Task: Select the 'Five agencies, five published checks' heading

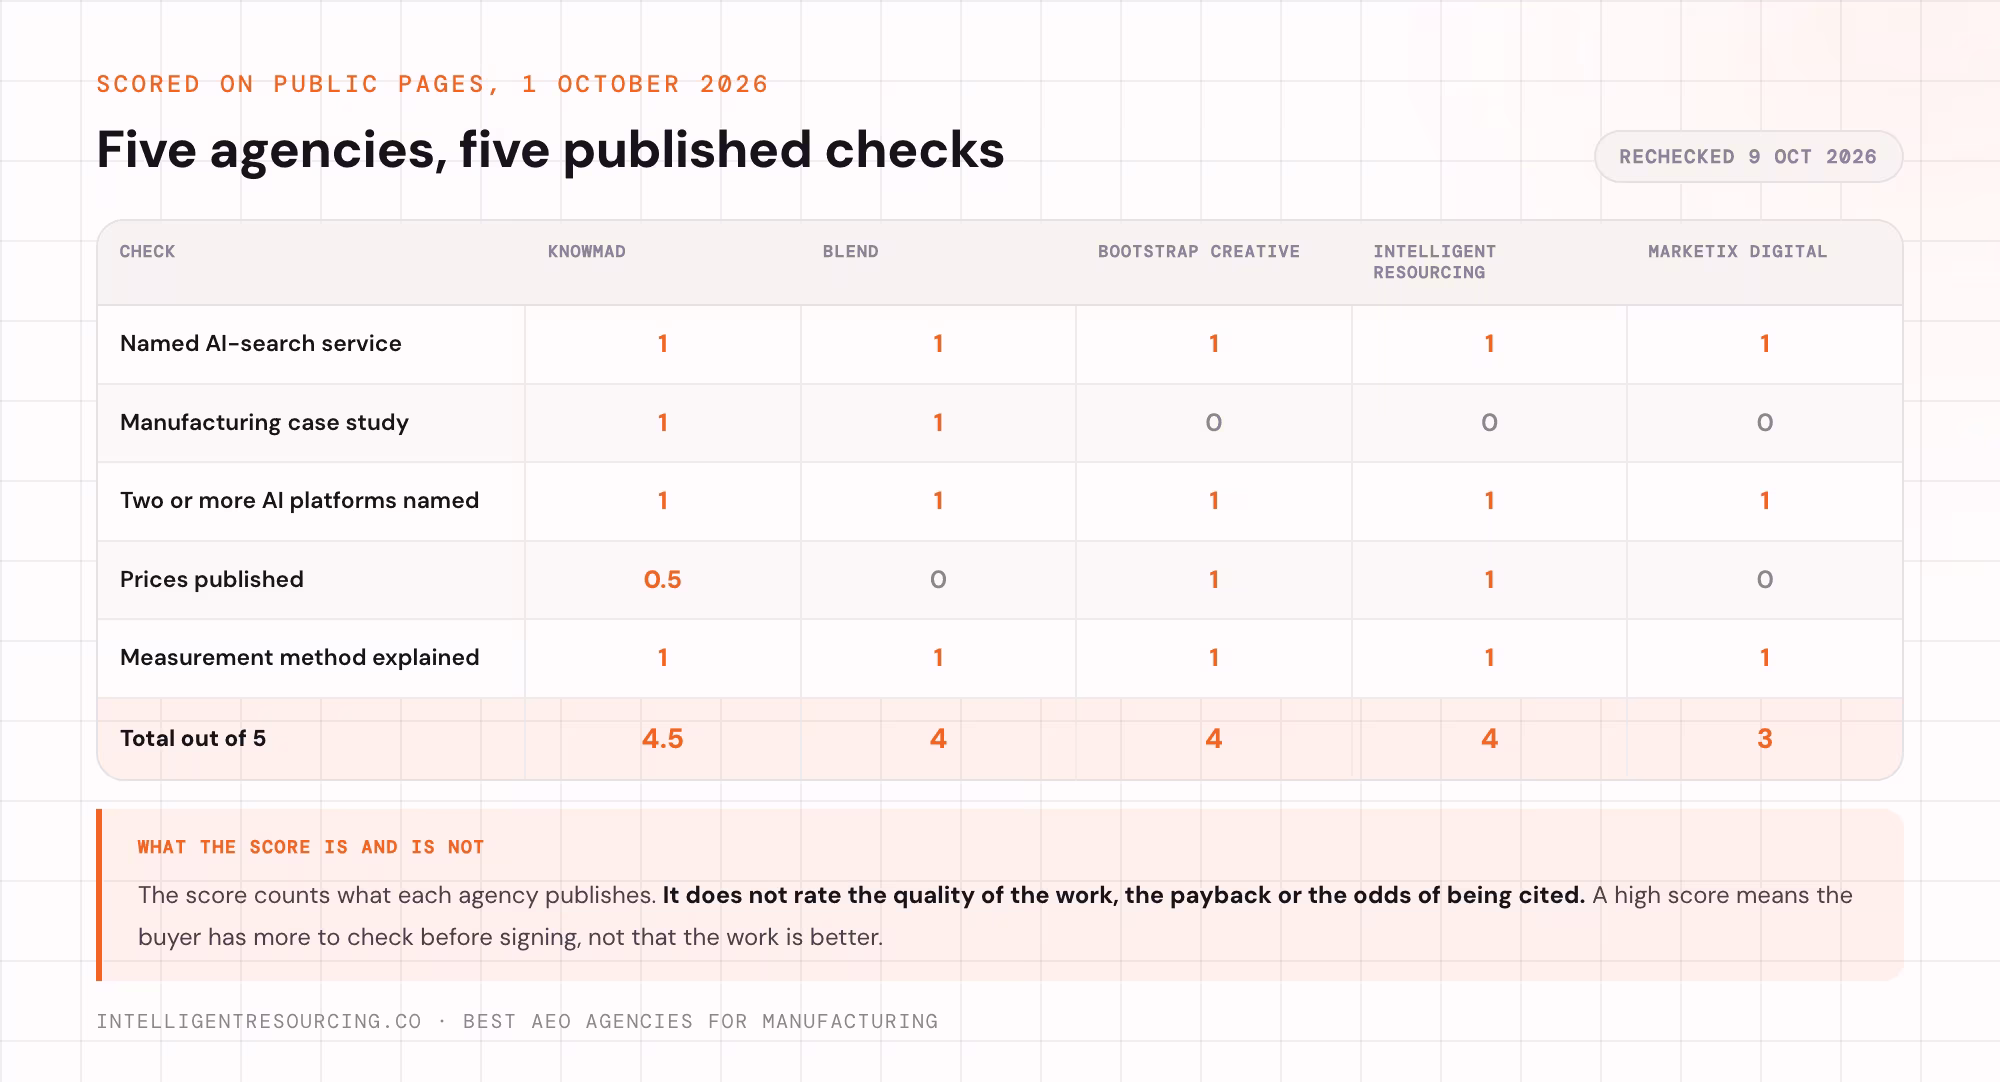Action: click(x=550, y=150)
